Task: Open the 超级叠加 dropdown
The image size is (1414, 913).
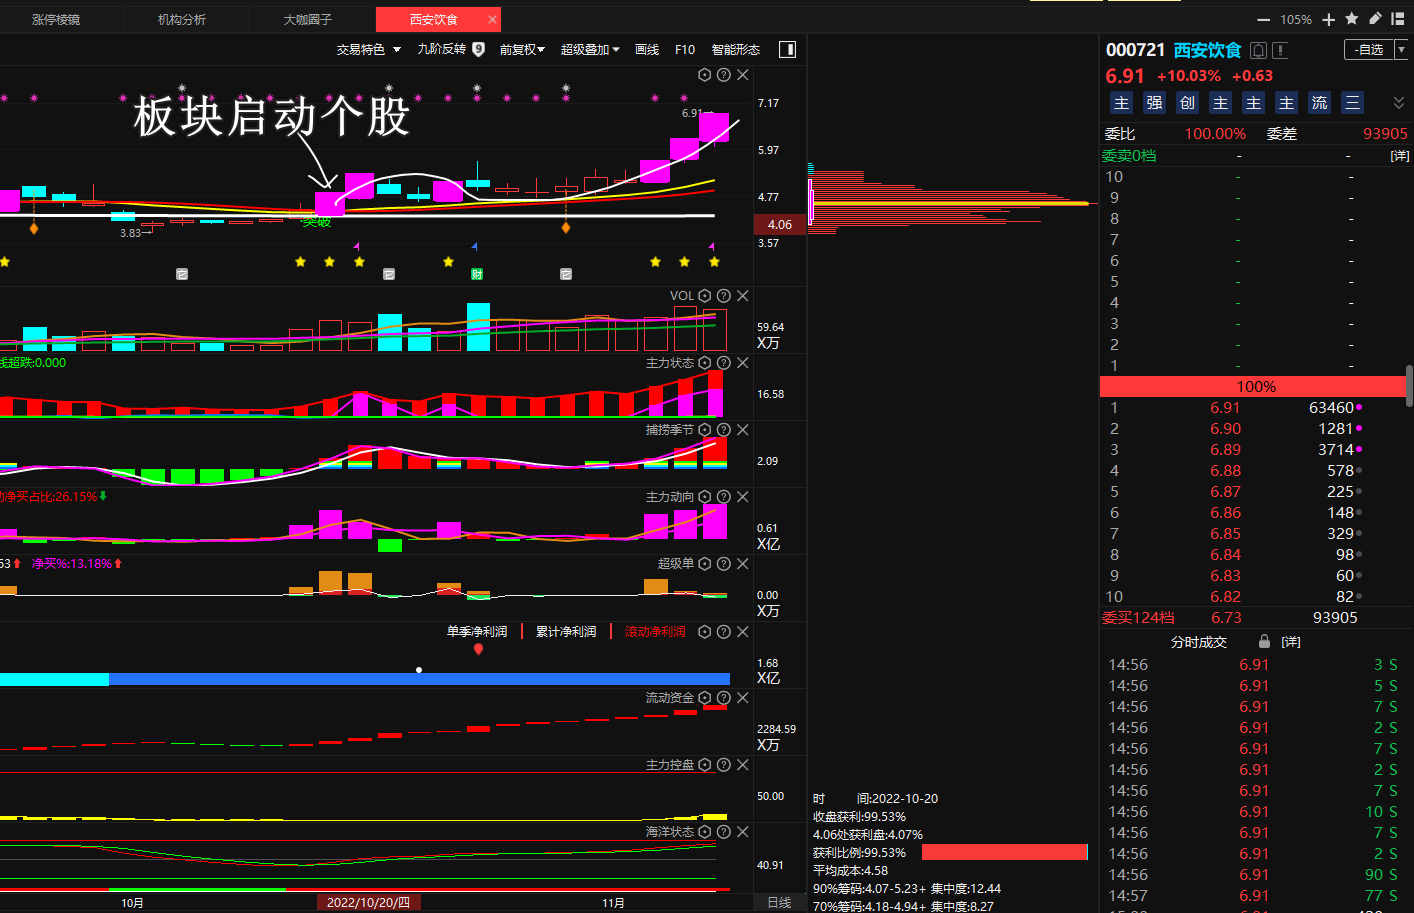Action: [x=590, y=50]
